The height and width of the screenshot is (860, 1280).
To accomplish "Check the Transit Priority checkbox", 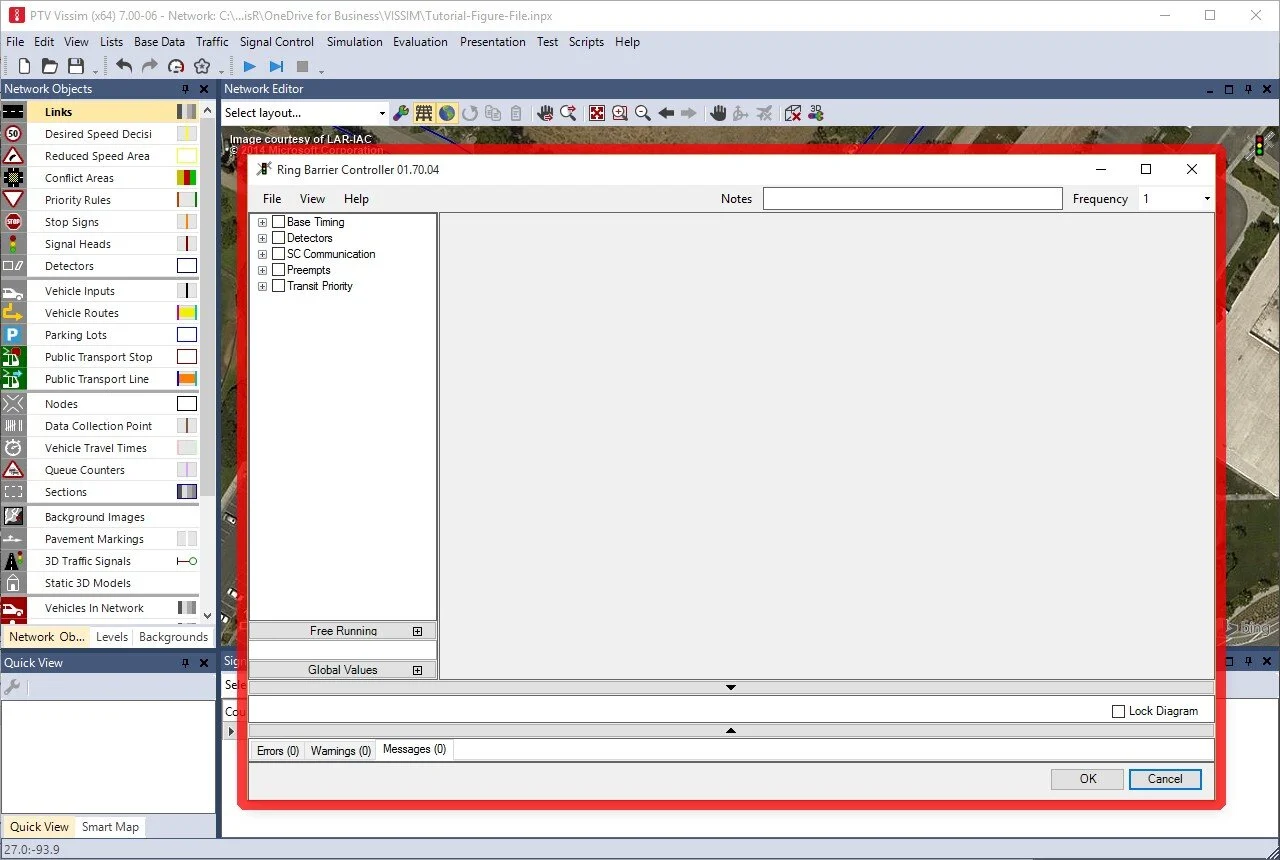I will [x=278, y=285].
